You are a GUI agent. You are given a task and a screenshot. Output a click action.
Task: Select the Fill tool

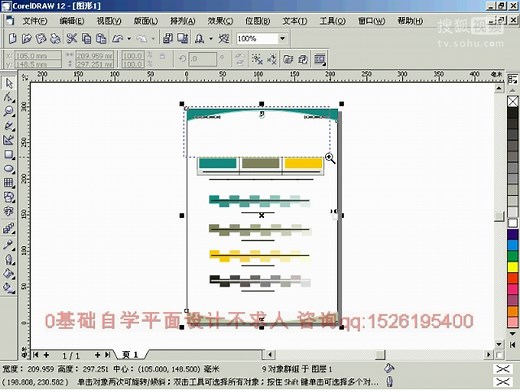pyautogui.click(x=9, y=274)
